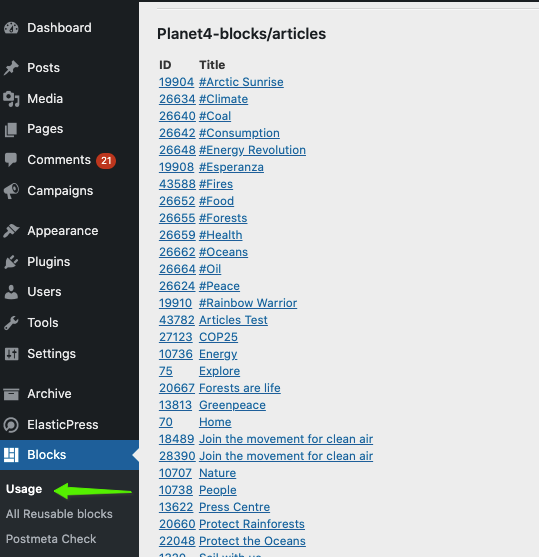Click the ElasticPress logo icon
This screenshot has width=539, height=557.
point(11,425)
